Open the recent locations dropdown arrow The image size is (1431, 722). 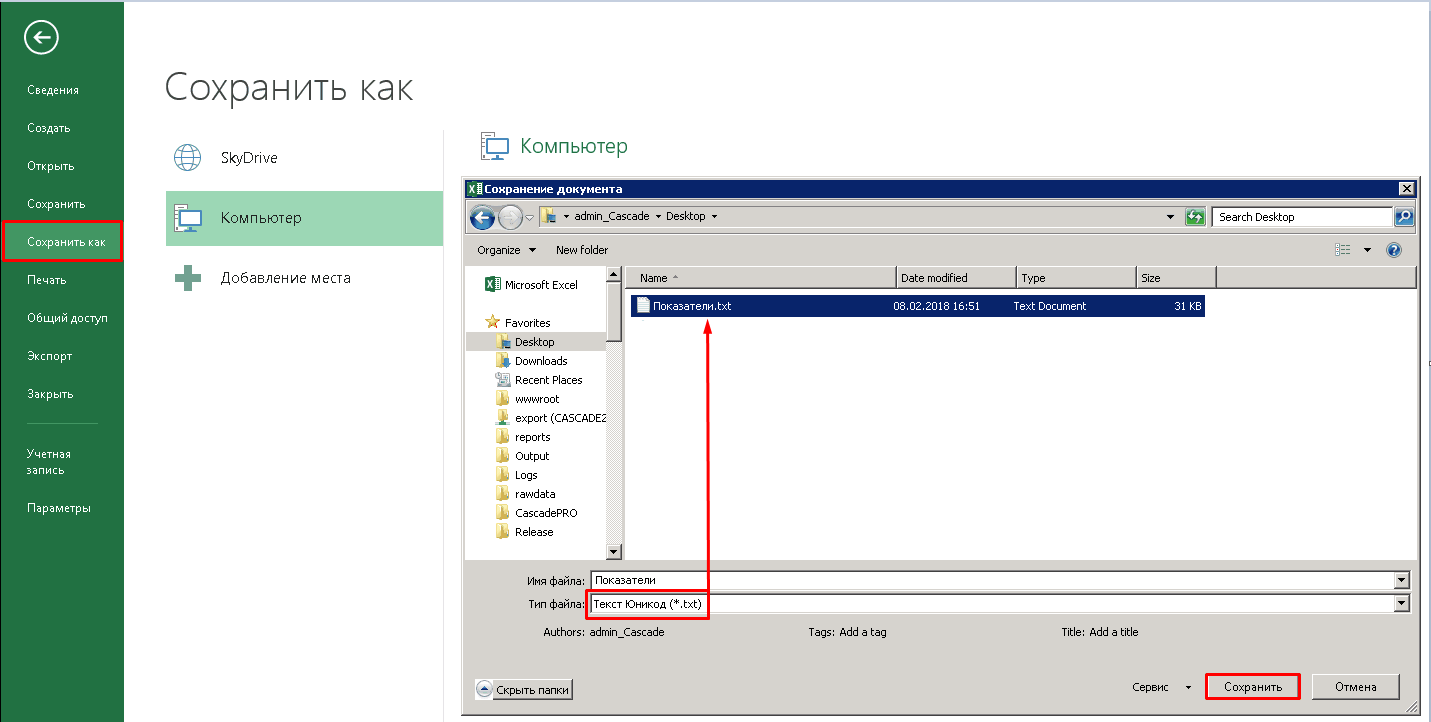point(529,217)
